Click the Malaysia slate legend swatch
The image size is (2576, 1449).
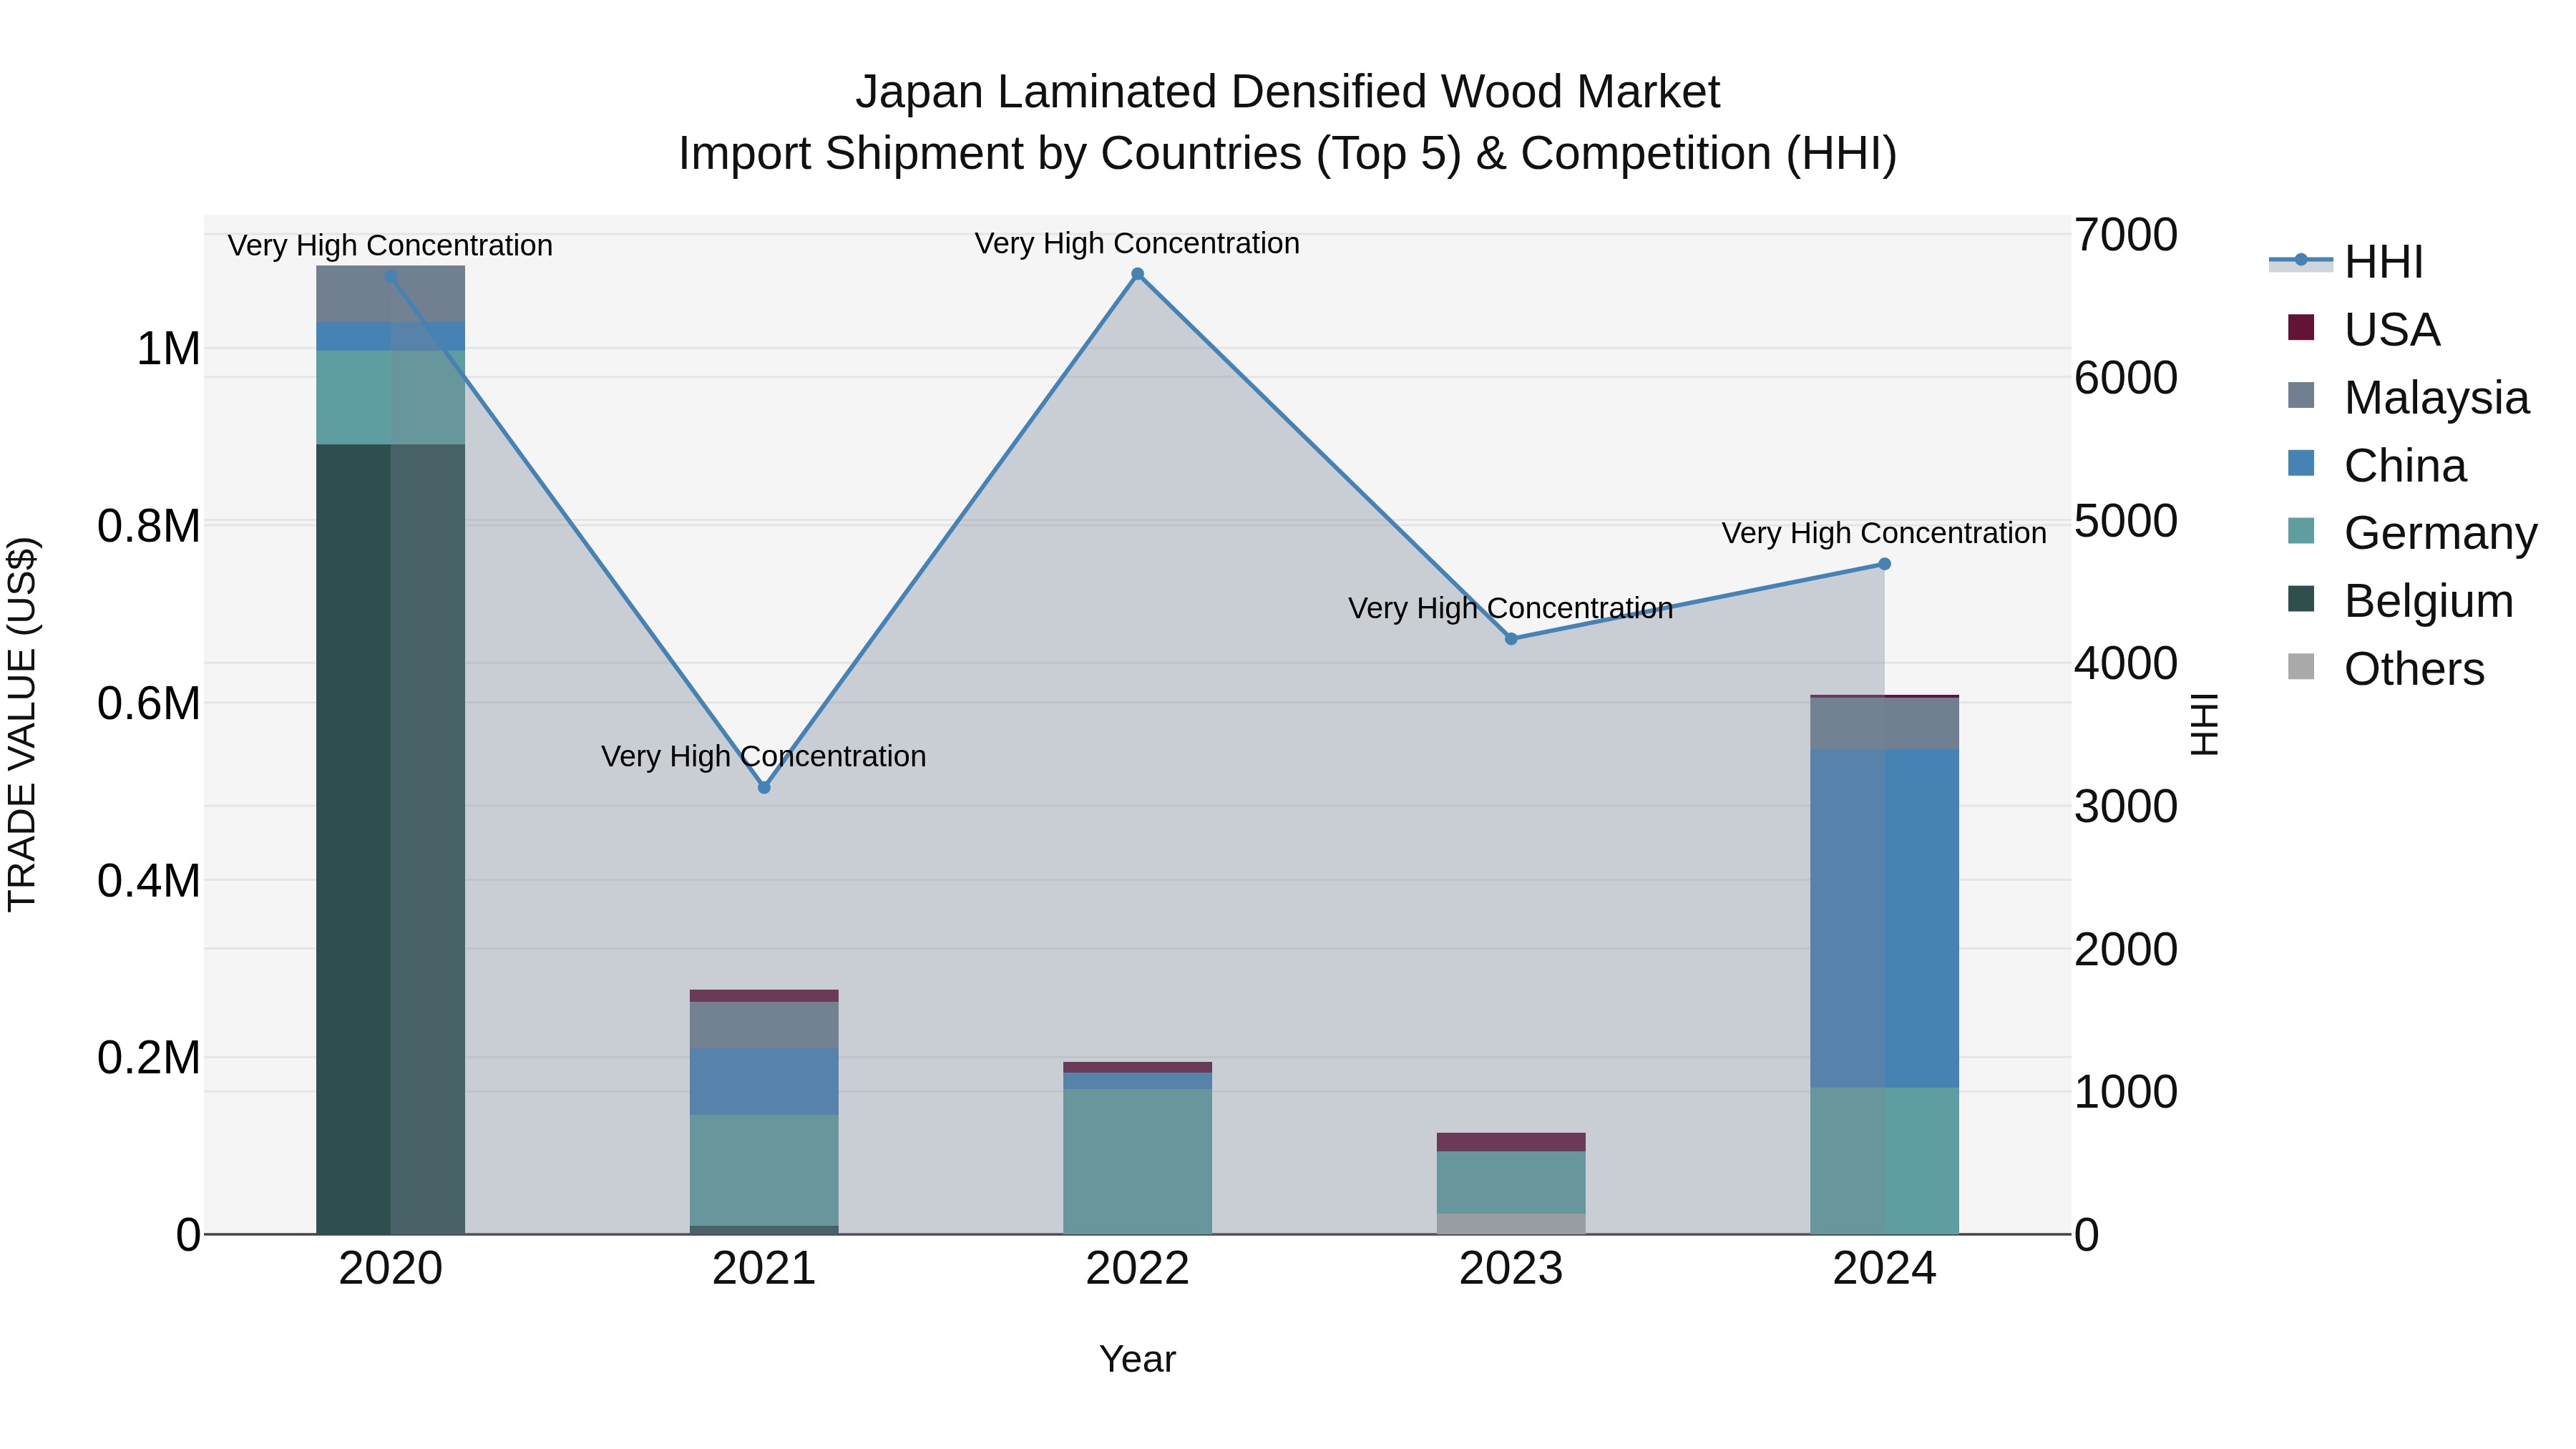(x=2301, y=396)
